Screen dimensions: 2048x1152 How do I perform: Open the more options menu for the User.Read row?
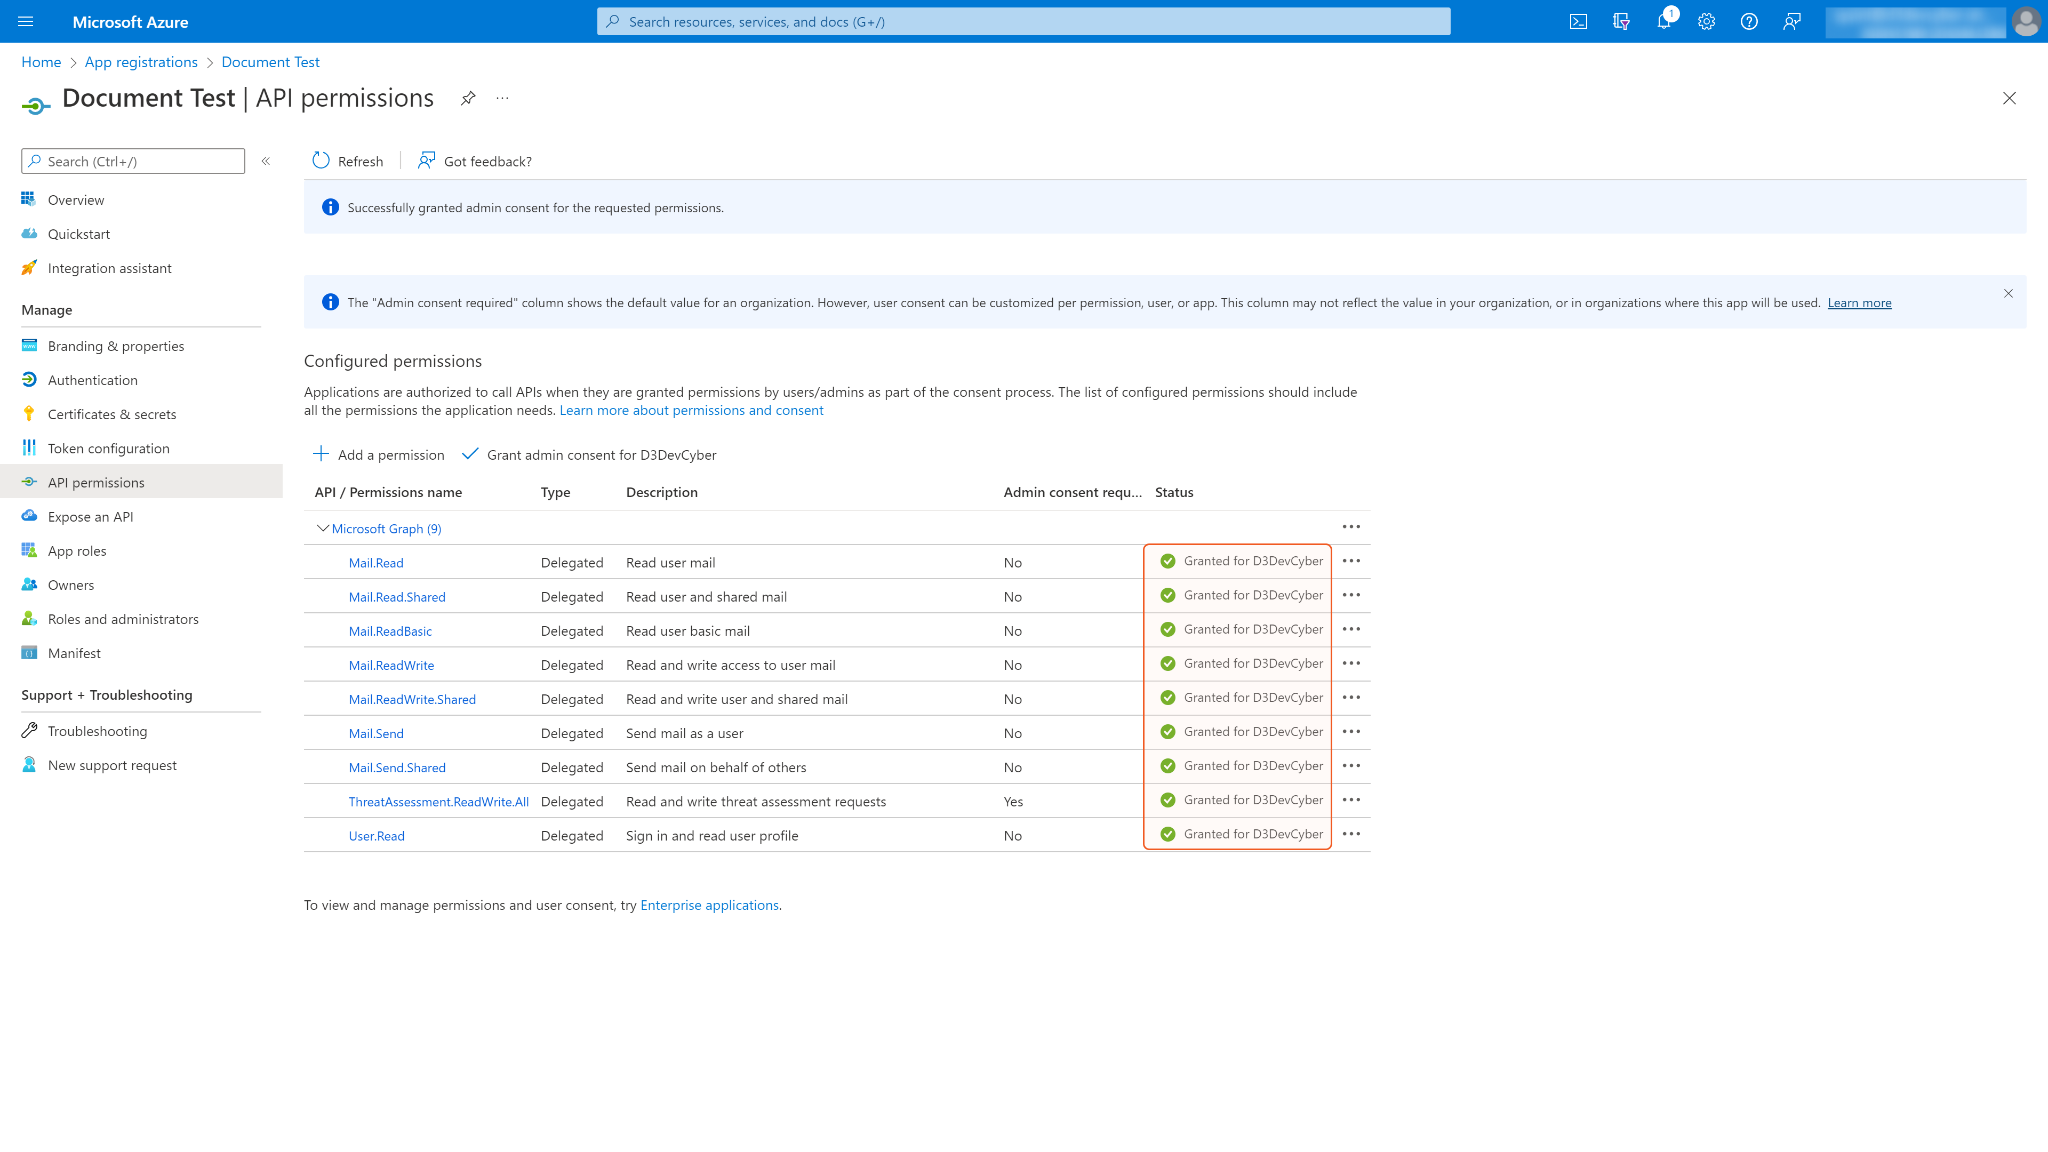pyautogui.click(x=1351, y=834)
